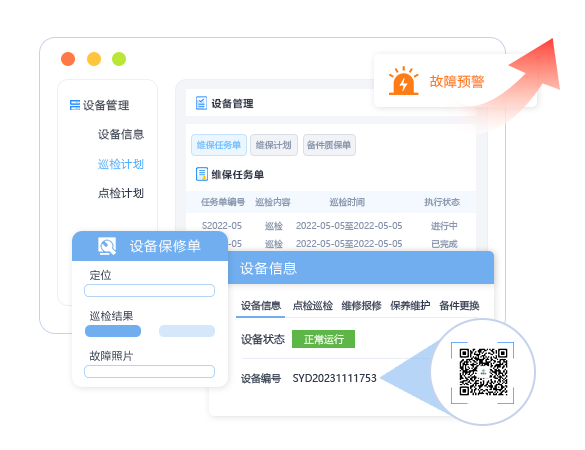Click the 巡检内容 column header
Image resolution: width=585 pixels, height=450 pixels.
[273, 202]
